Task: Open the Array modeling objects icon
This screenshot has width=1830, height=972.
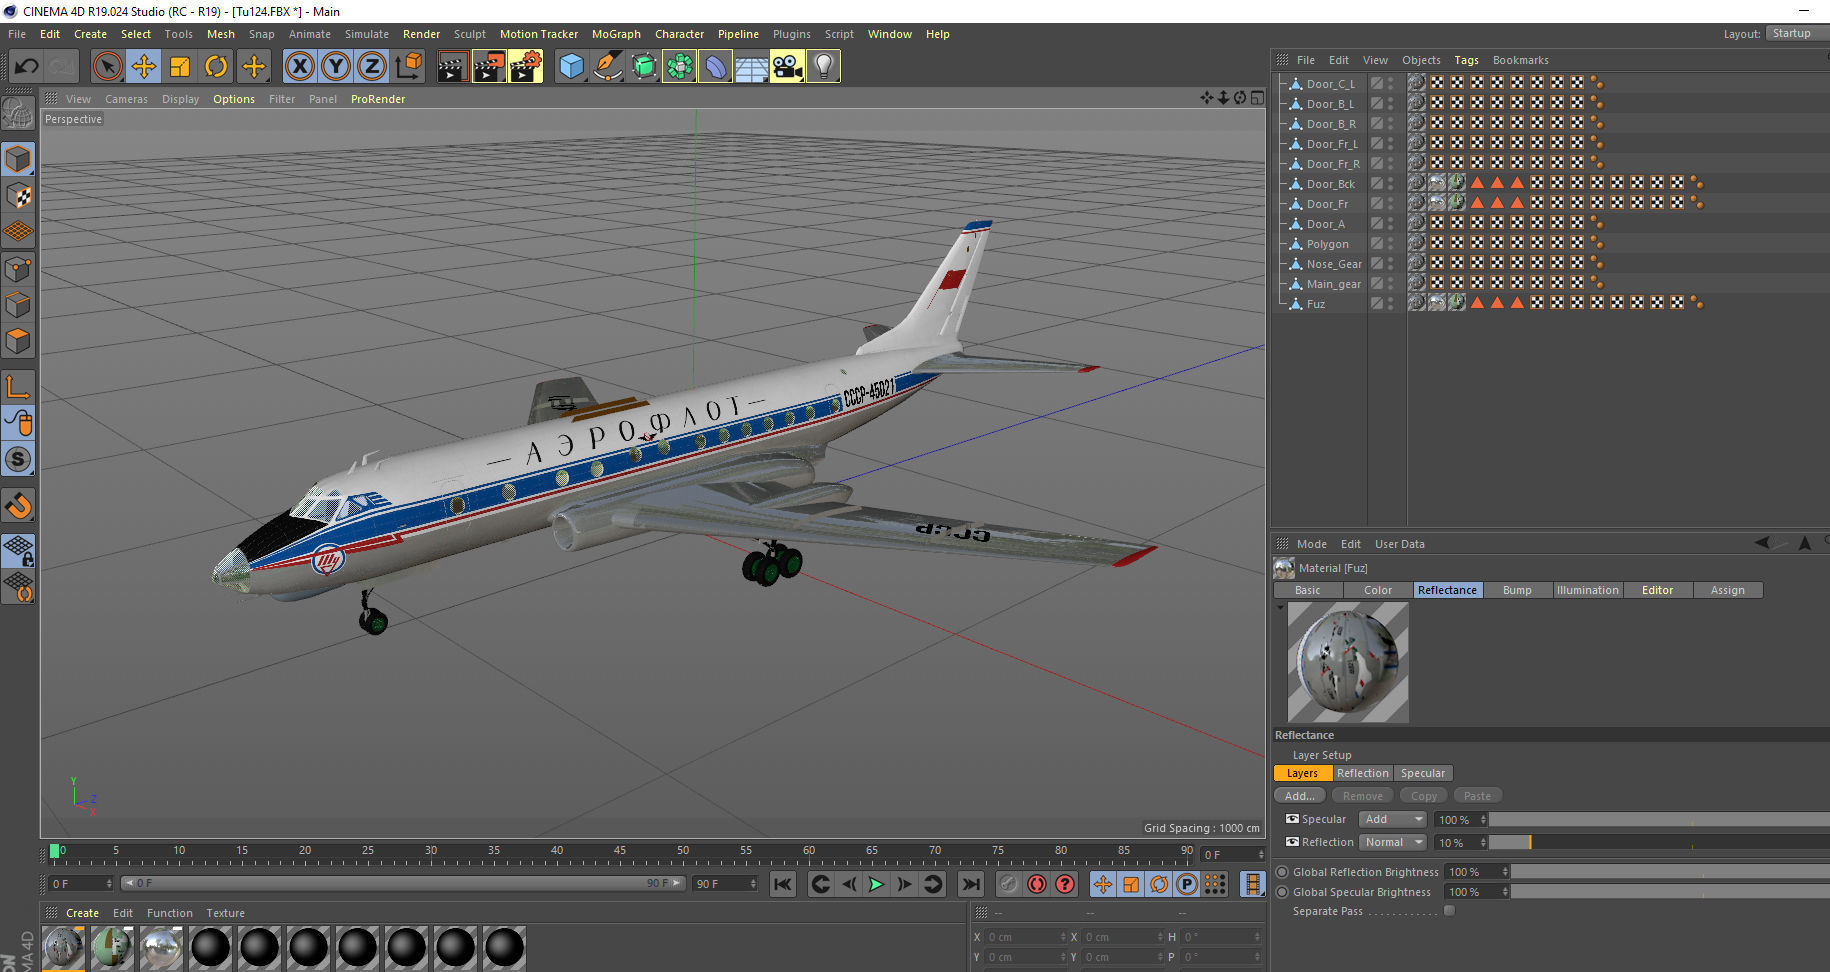Action: point(679,67)
